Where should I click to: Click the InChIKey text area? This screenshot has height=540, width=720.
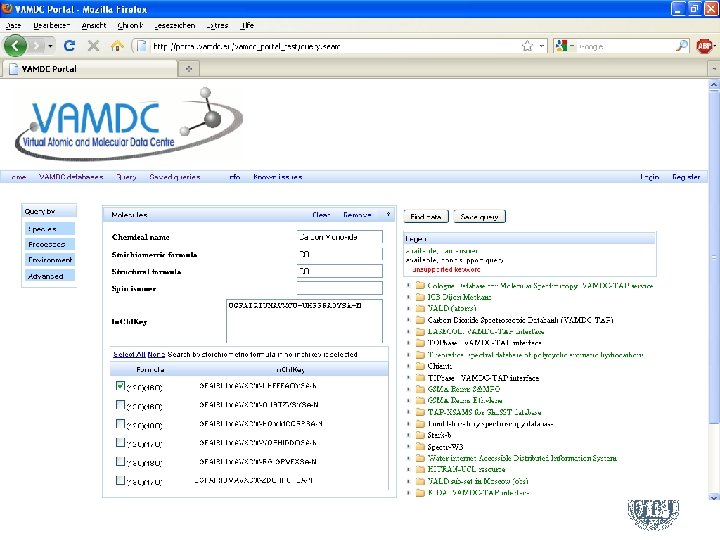click(304, 321)
